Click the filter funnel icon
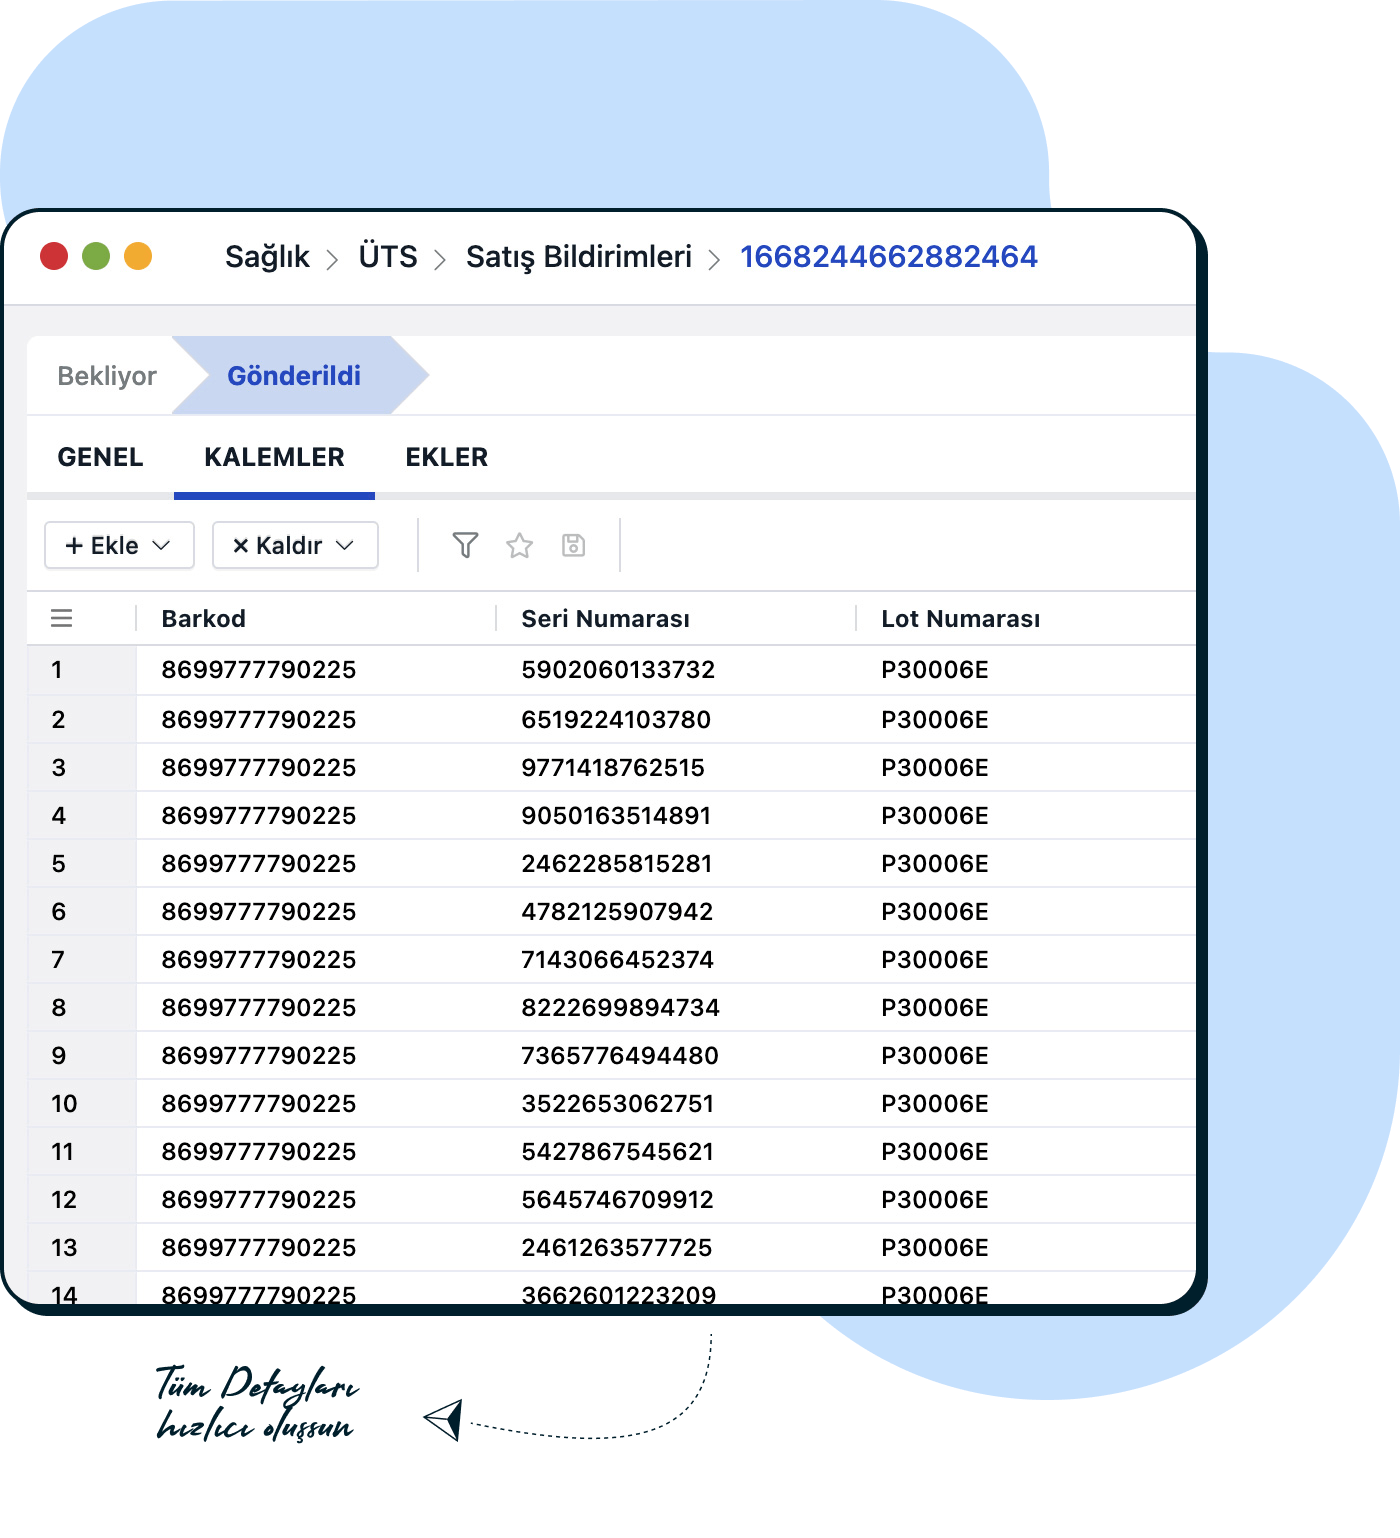The image size is (1400, 1538). tap(465, 545)
